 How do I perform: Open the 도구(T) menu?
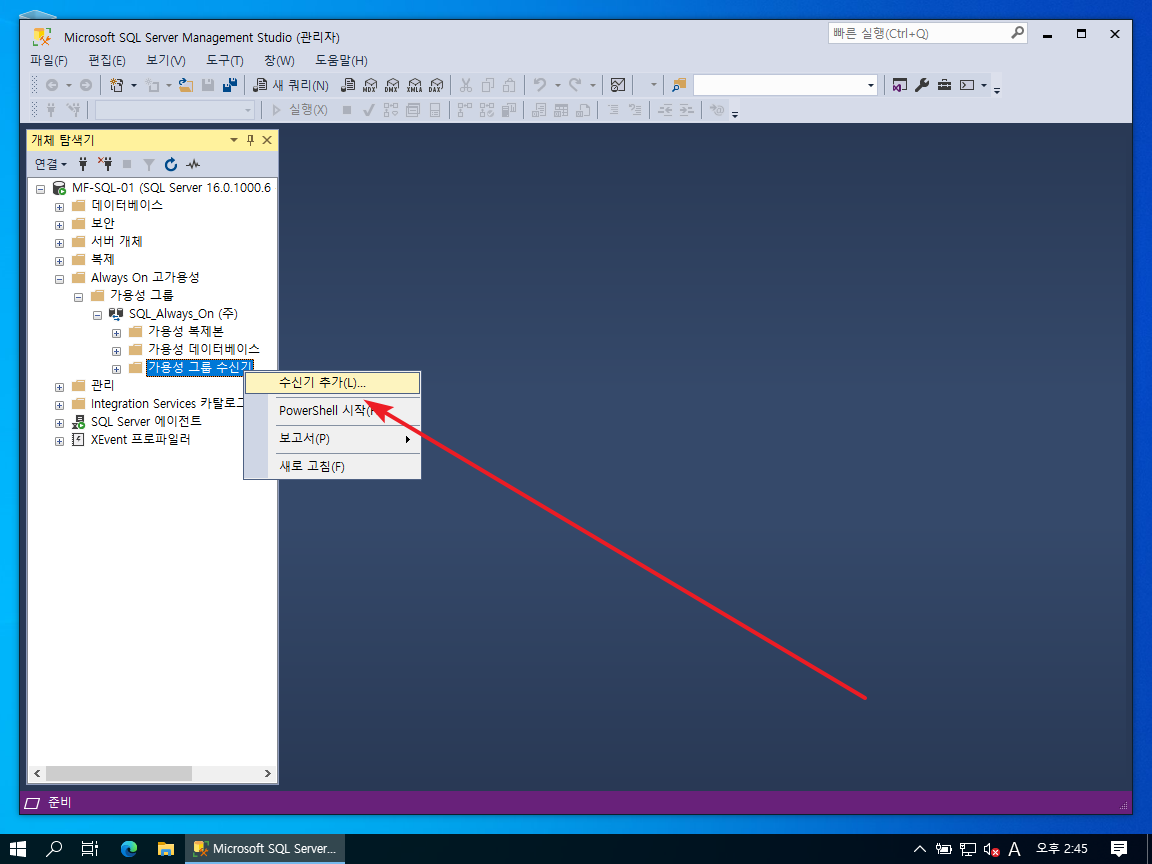tap(225, 60)
